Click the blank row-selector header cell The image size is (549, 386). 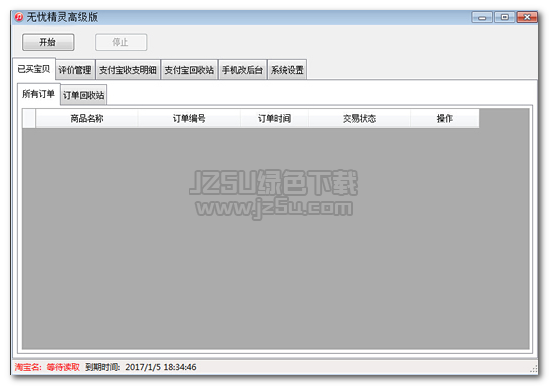29,118
